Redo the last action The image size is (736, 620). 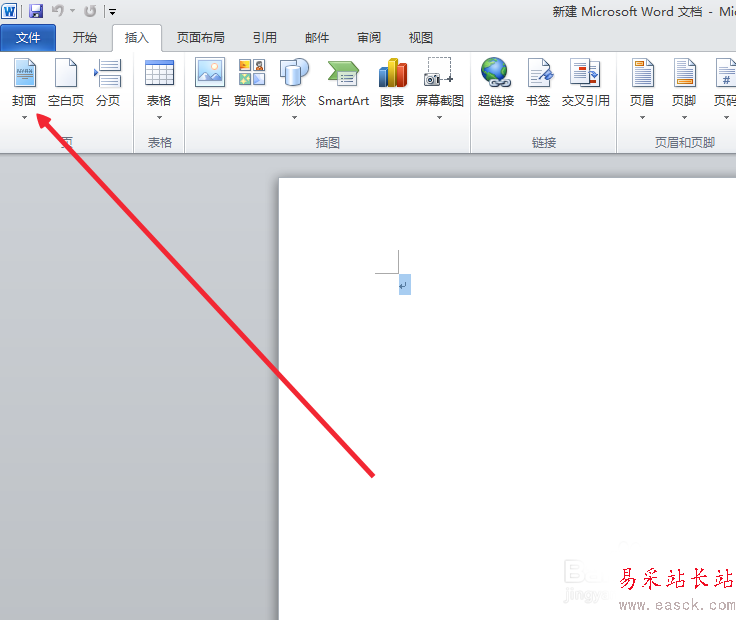90,11
